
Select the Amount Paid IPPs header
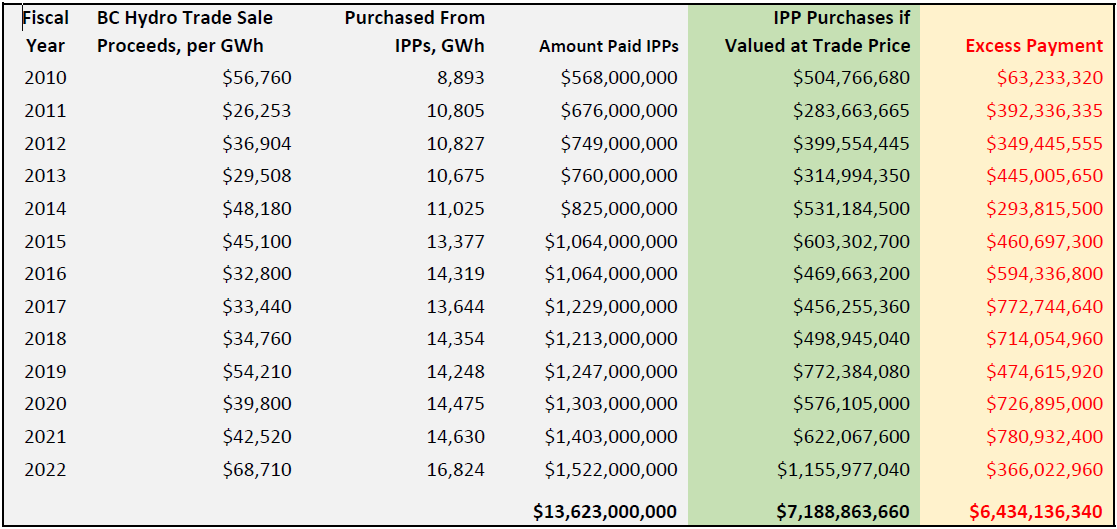tap(608, 46)
